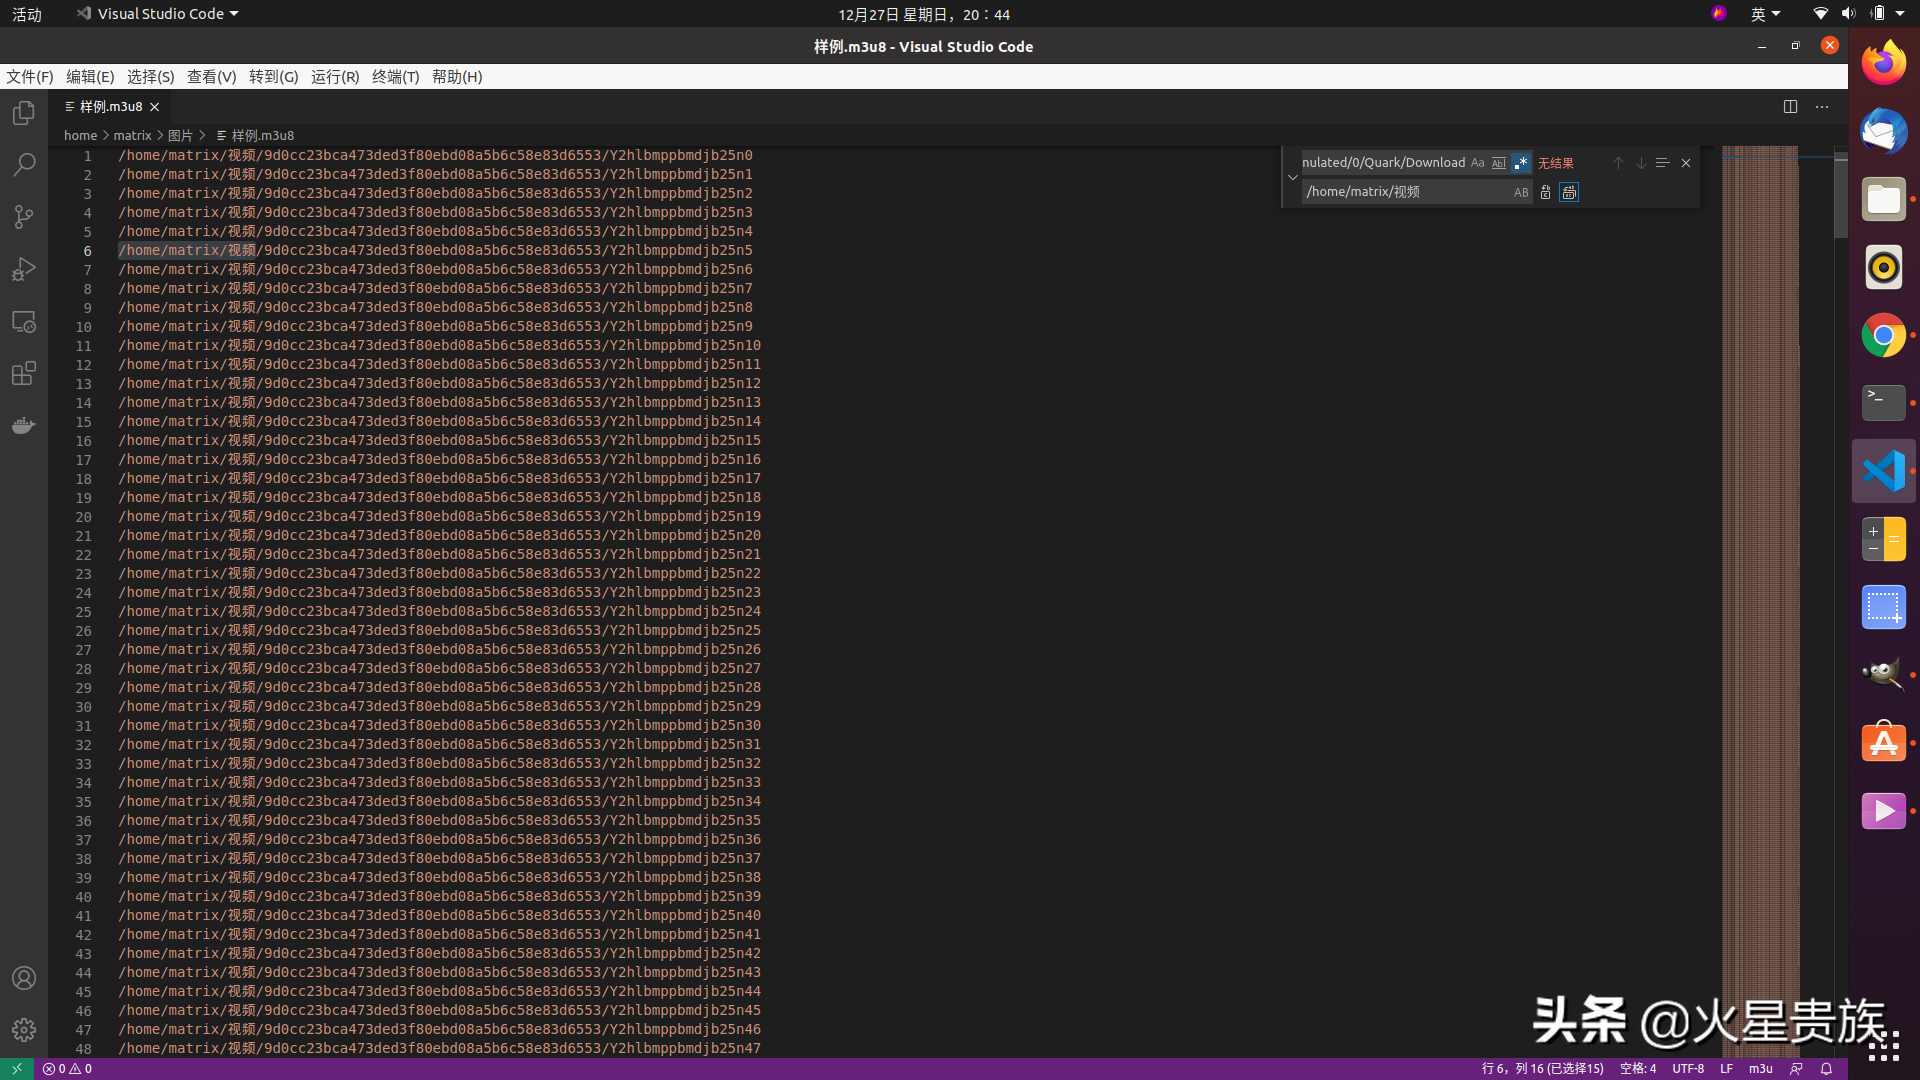Open the 转到(G) menu
This screenshot has width=1920, height=1080.
pos(274,77)
